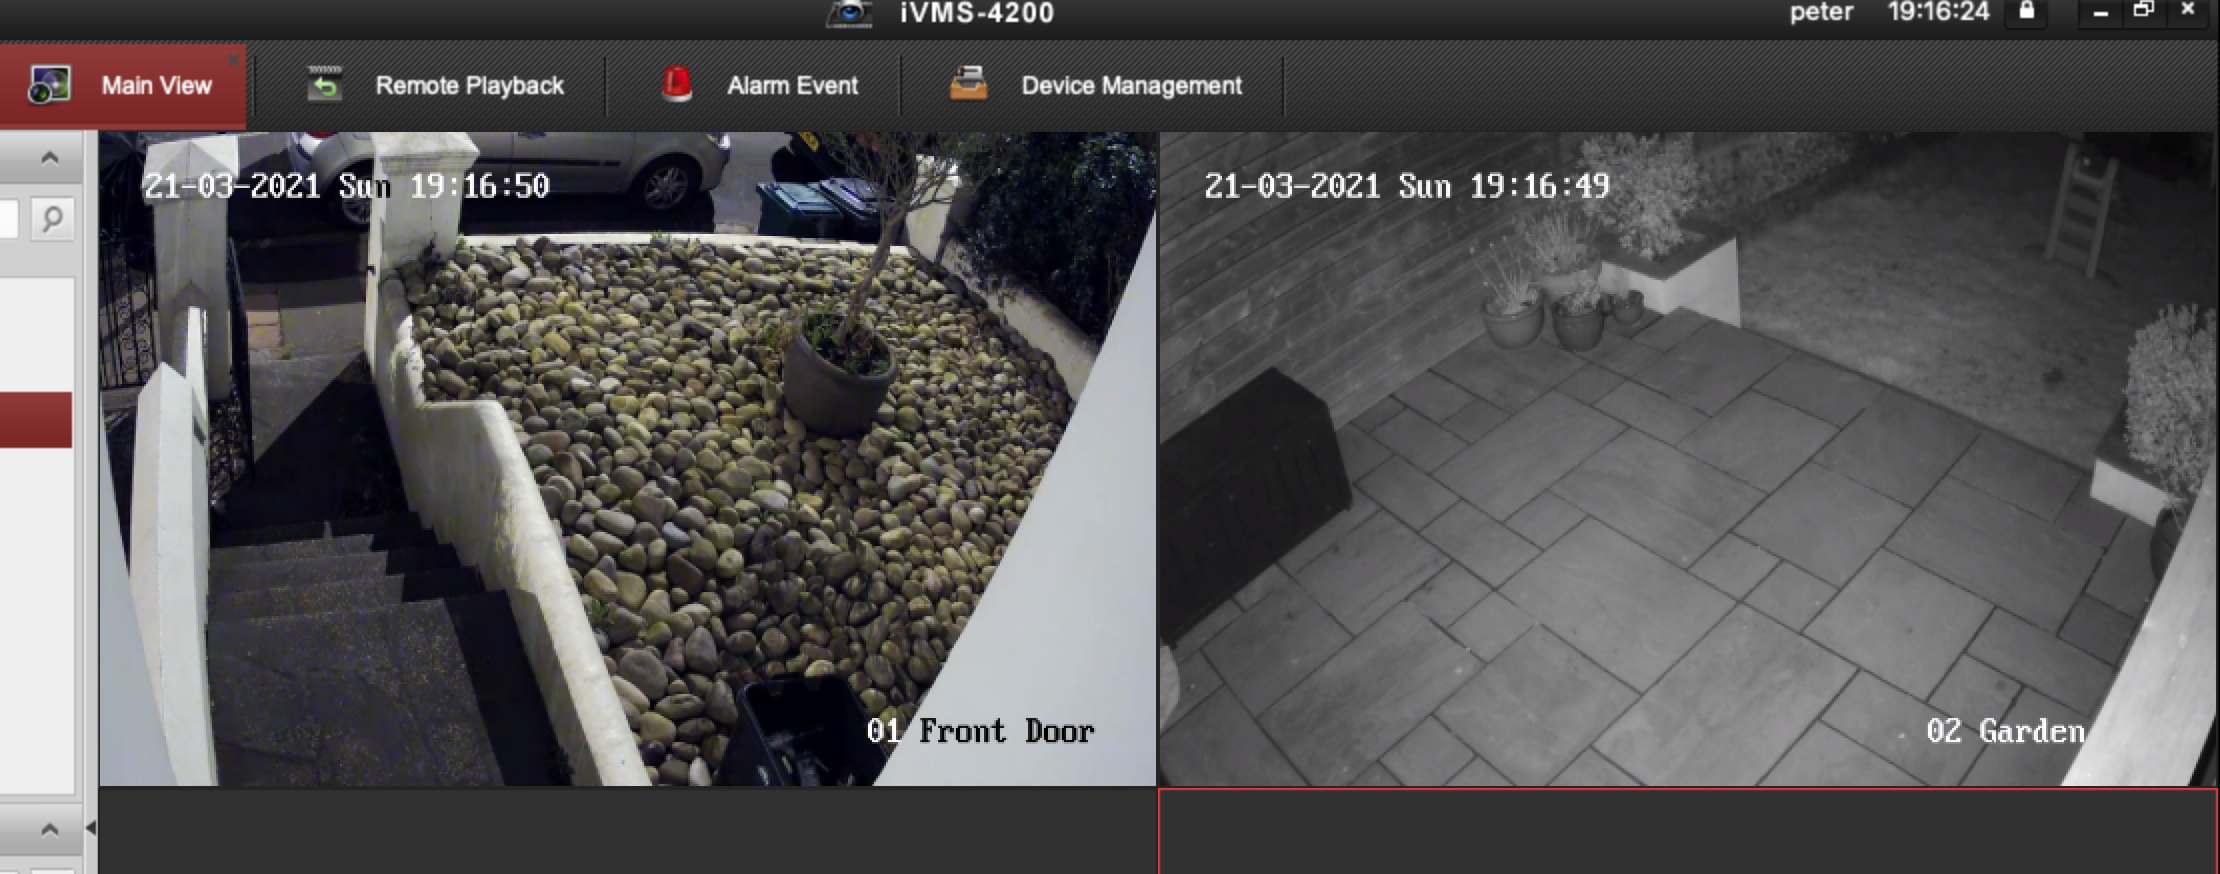Lock the client with the padlock icon
The width and height of the screenshot is (2220, 874).
click(x=2026, y=12)
